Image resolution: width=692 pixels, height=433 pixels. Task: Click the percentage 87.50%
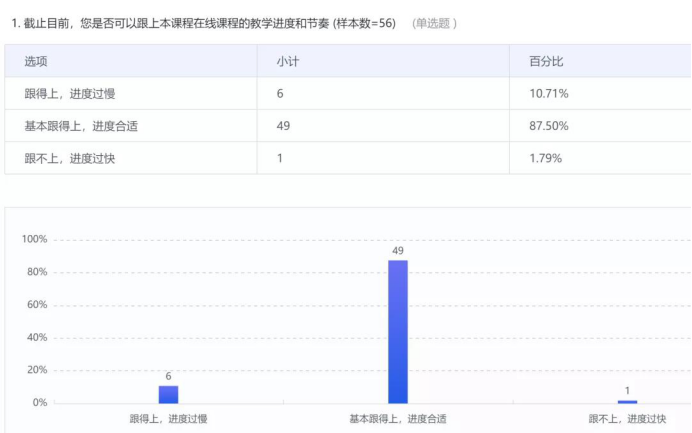tap(549, 126)
